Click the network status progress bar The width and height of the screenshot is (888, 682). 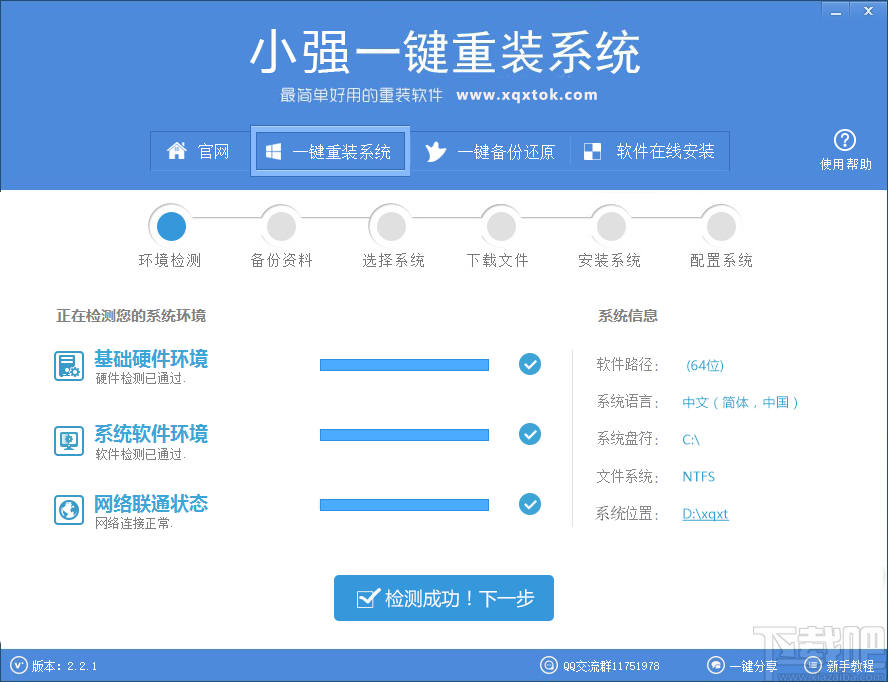click(x=404, y=504)
